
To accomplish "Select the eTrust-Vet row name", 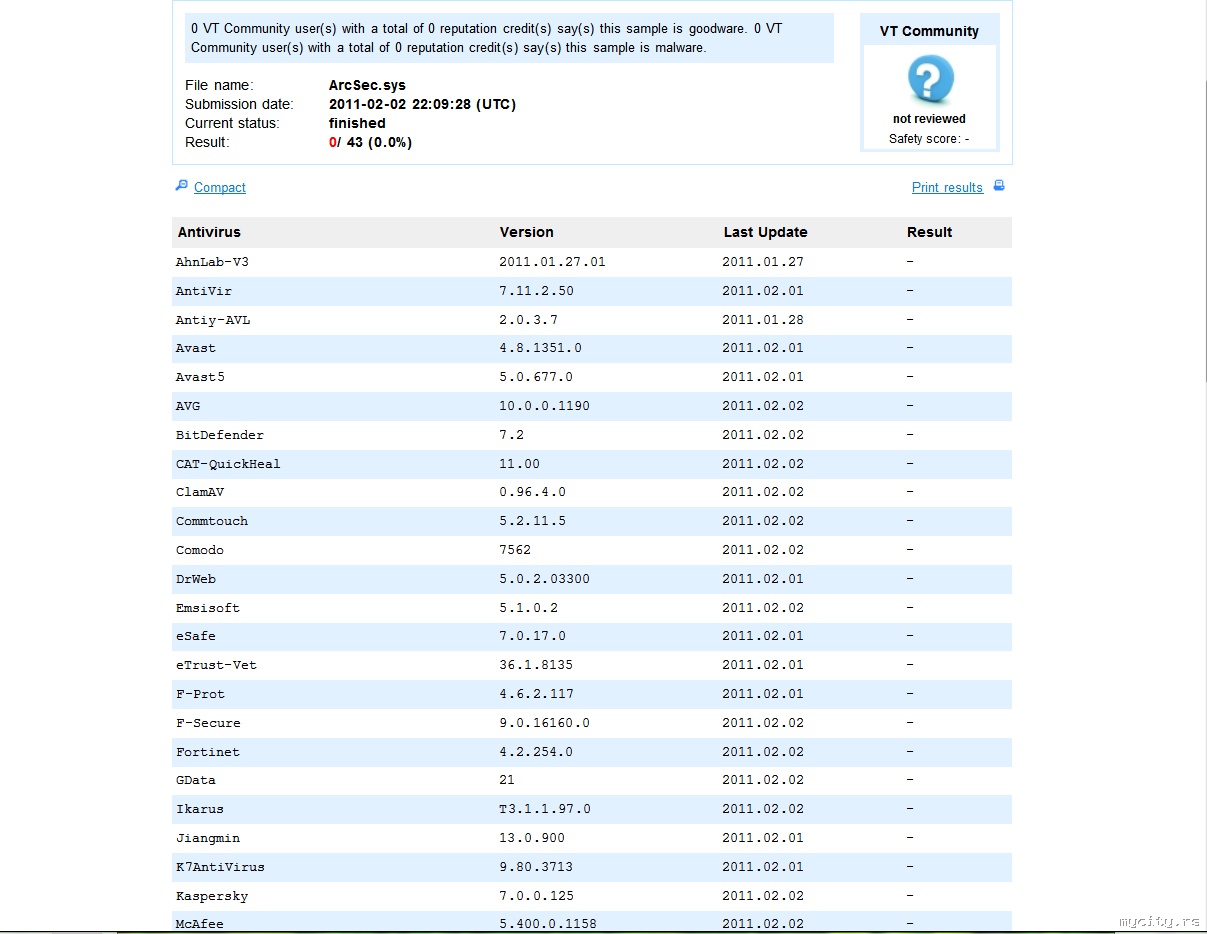I will (216, 665).
